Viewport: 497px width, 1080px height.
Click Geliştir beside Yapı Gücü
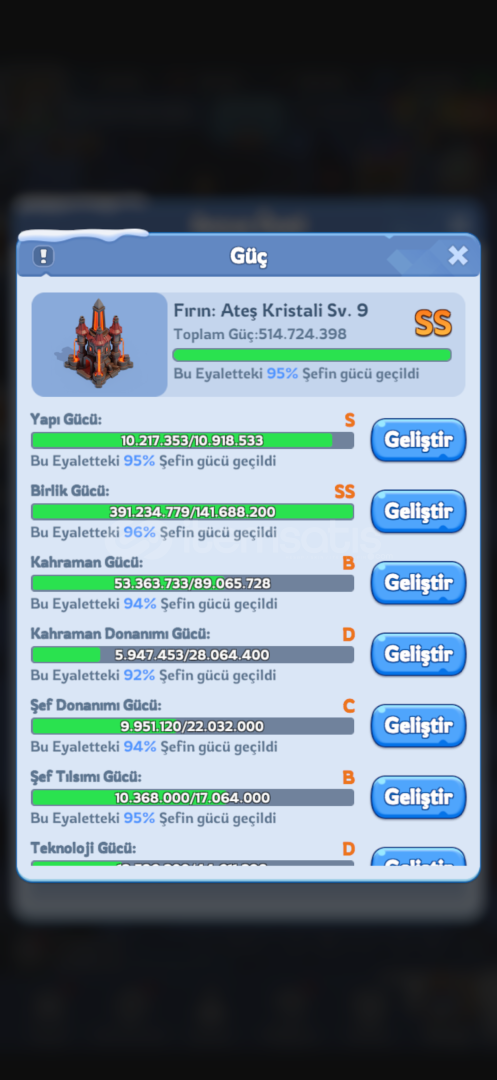click(419, 440)
